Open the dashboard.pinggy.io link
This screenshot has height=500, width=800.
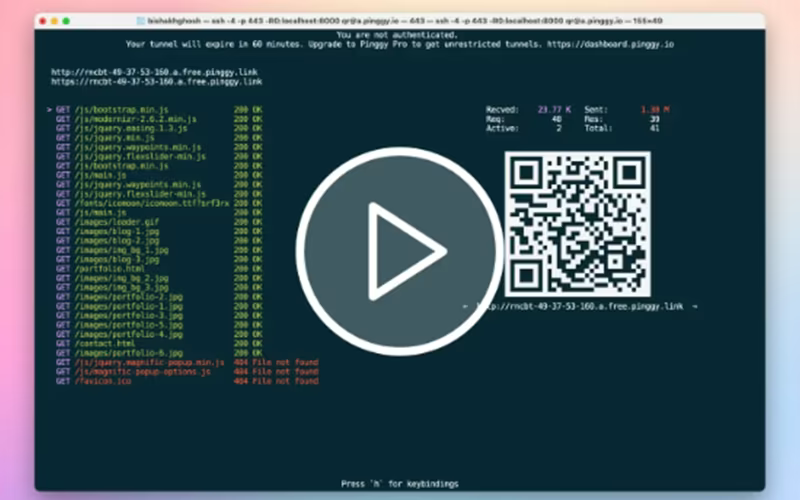[x=610, y=44]
